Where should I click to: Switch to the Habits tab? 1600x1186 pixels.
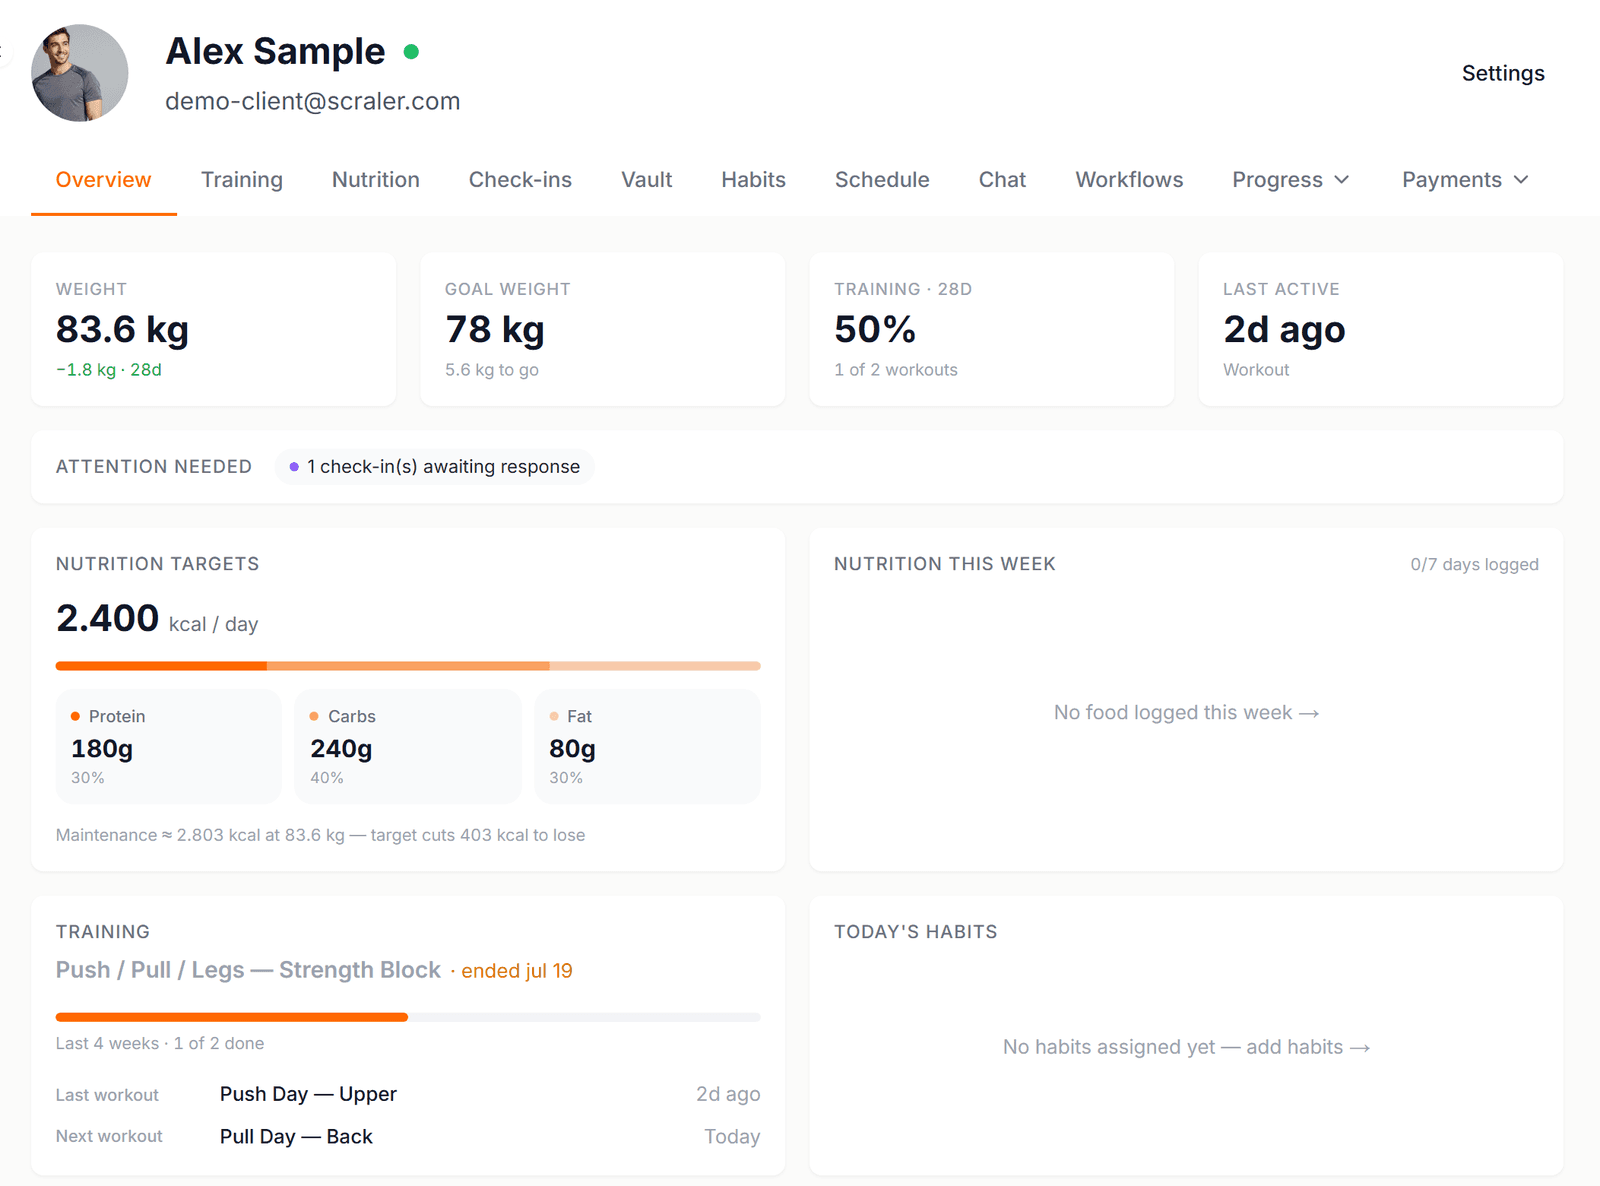[754, 180]
